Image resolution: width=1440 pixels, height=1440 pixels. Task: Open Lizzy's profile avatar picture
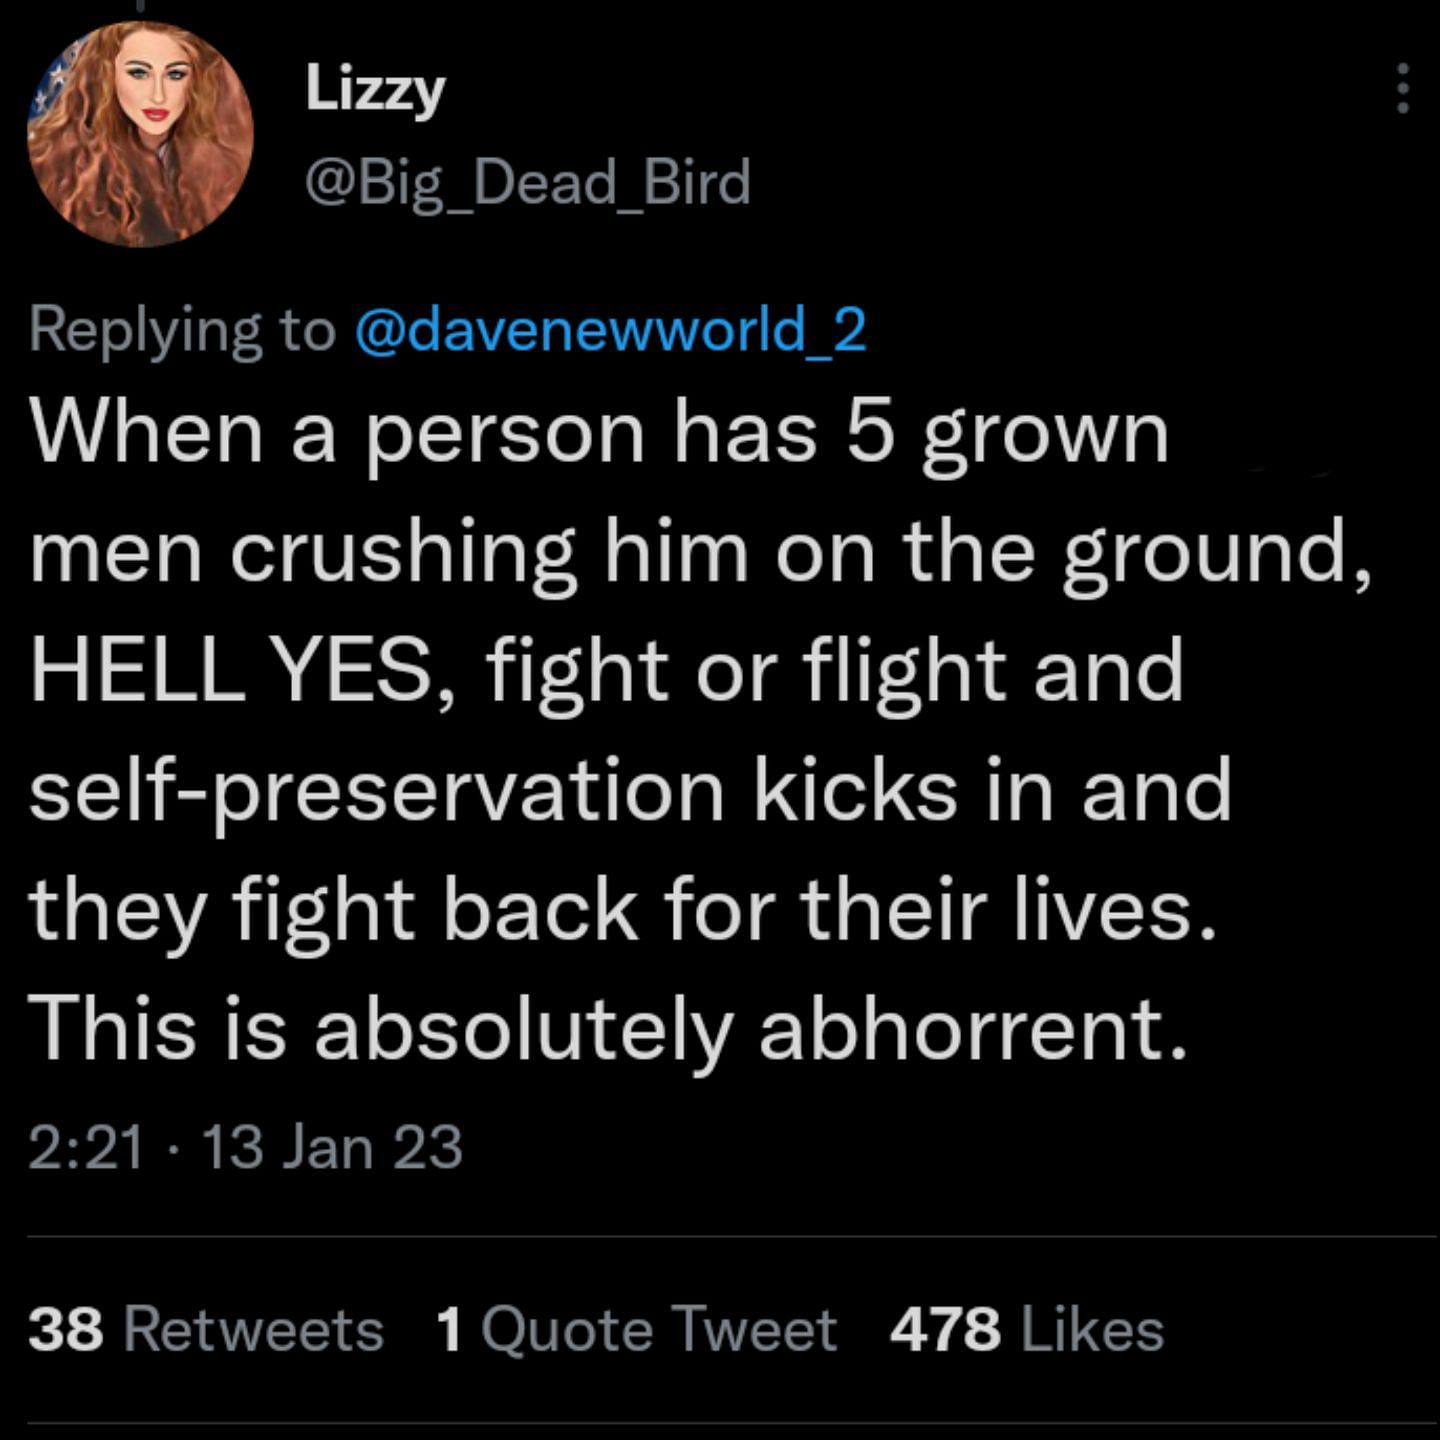(x=140, y=134)
